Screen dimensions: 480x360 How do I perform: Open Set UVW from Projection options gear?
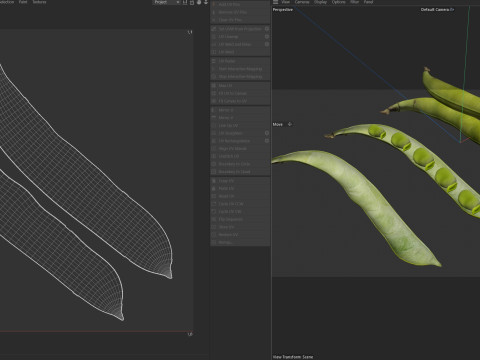click(267, 29)
